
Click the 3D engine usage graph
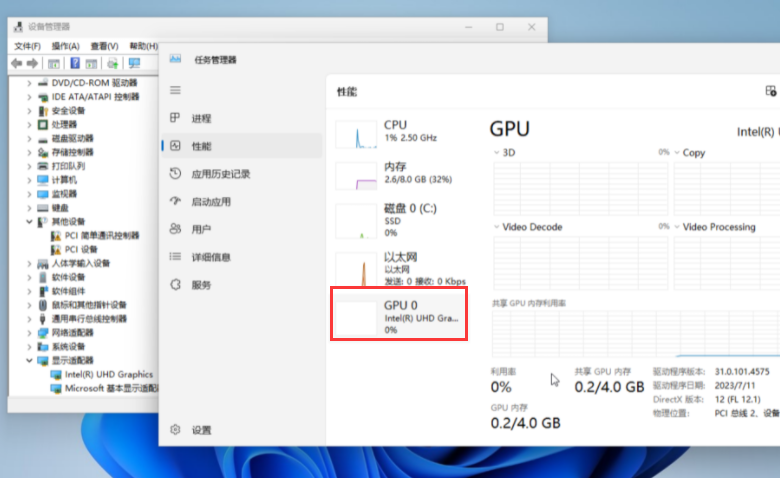coord(581,189)
